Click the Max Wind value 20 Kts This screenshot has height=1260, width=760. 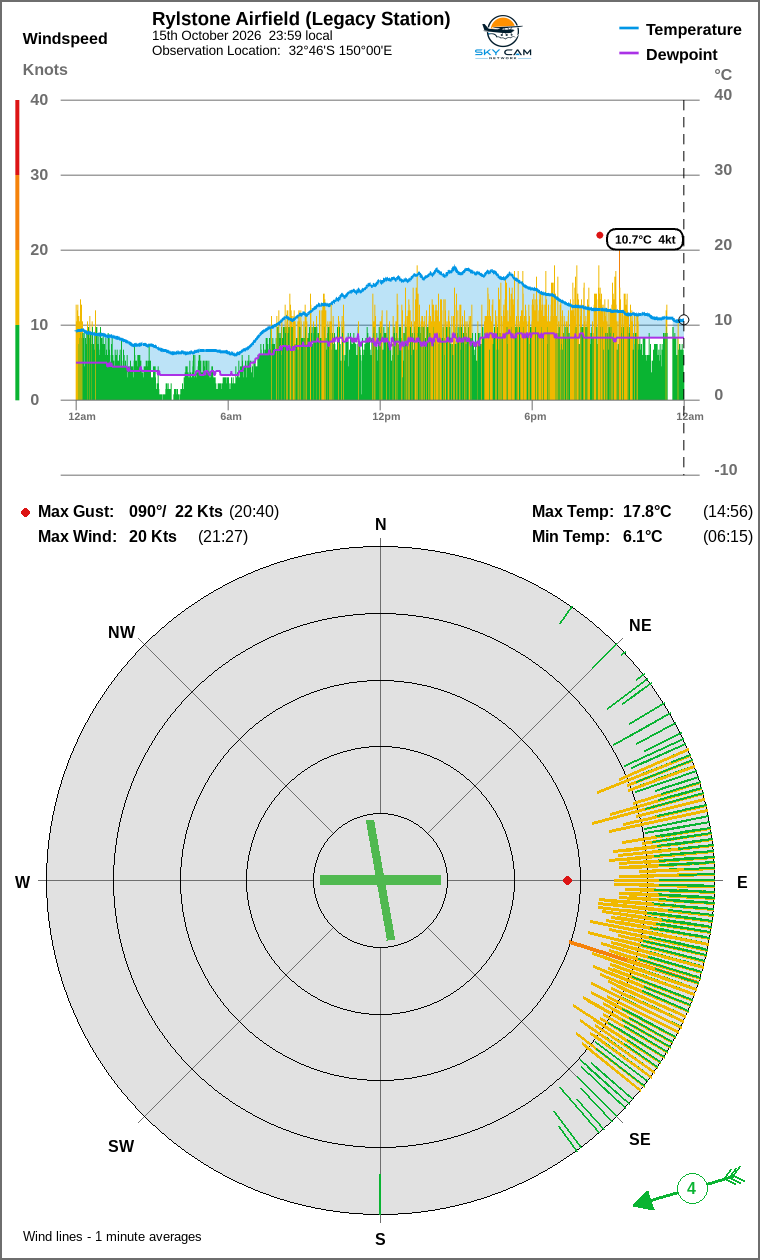[x=153, y=536]
